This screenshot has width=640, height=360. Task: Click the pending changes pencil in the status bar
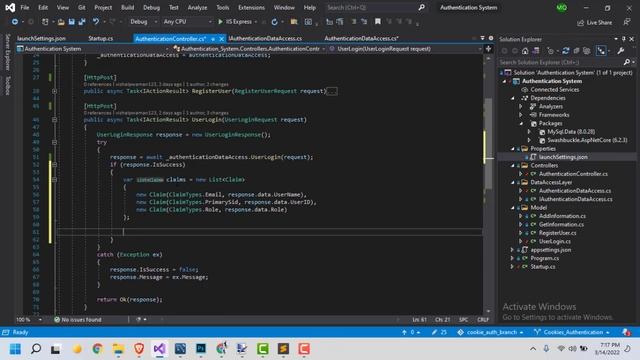[x=434, y=332]
